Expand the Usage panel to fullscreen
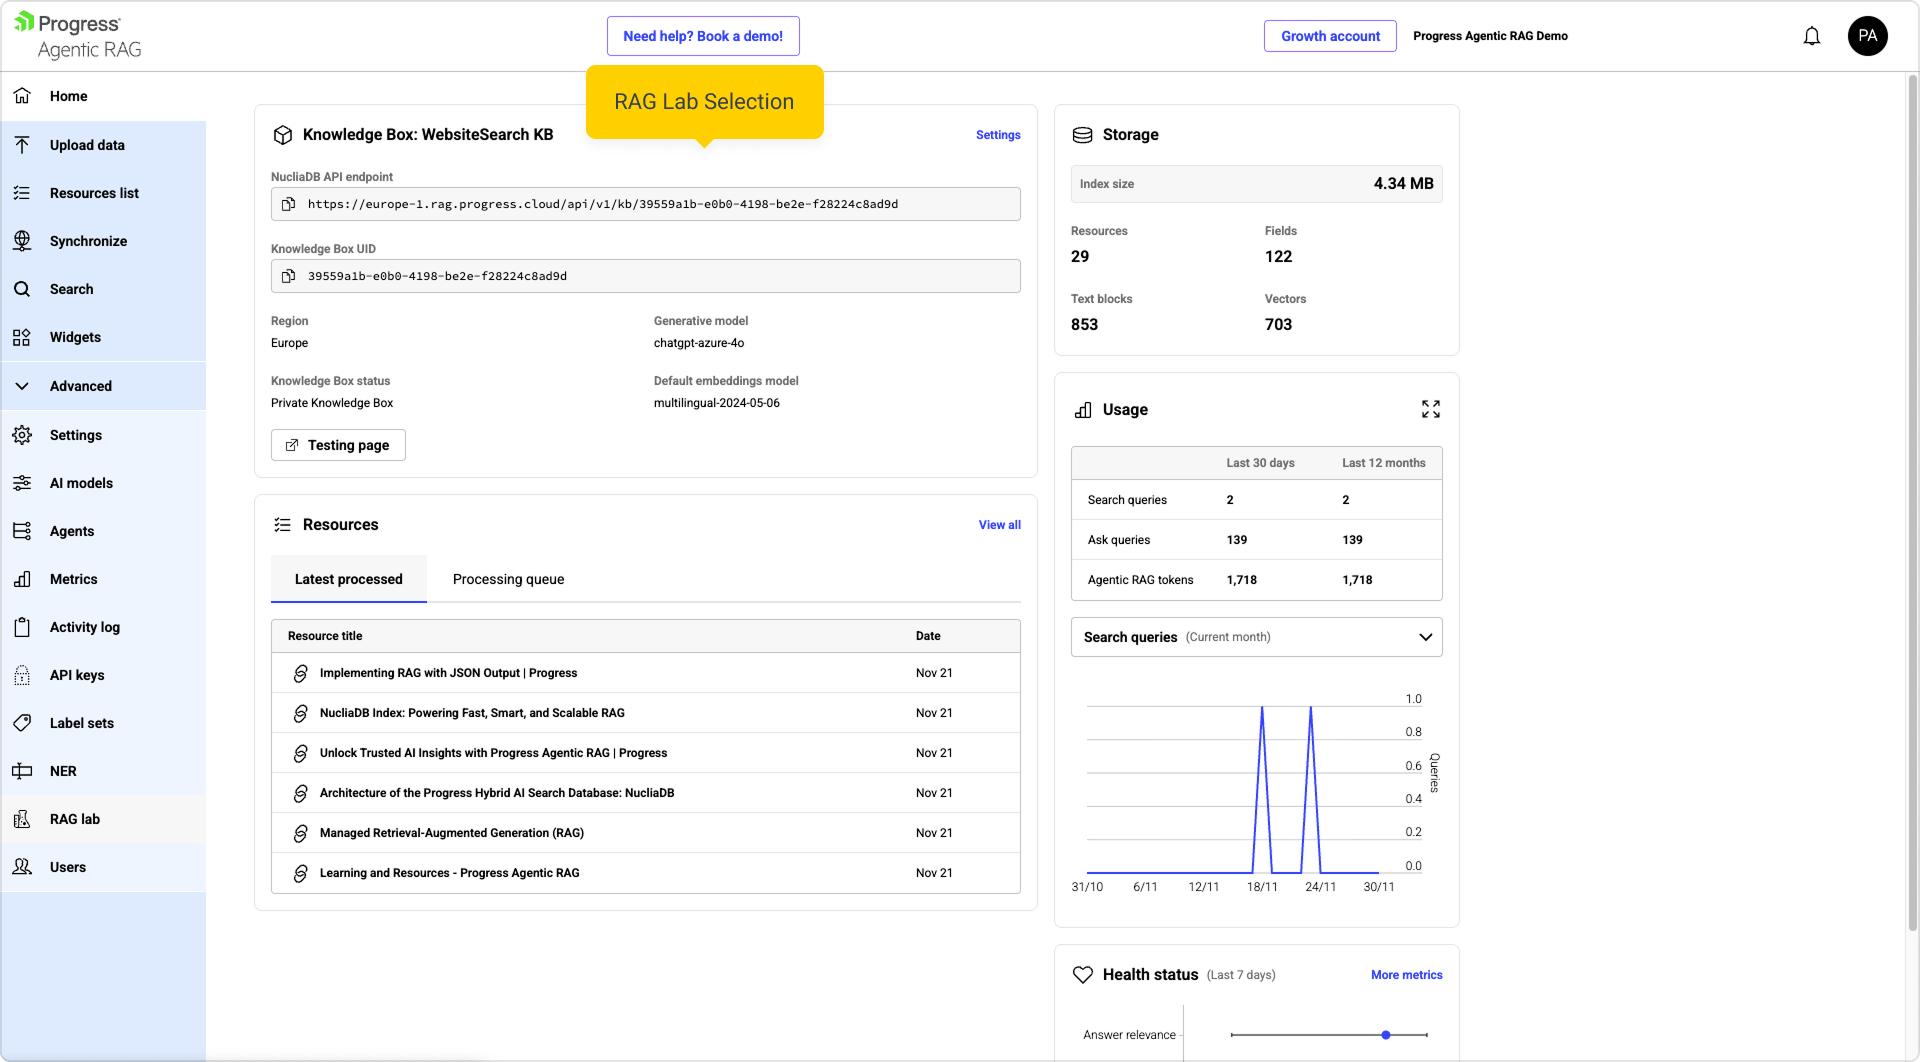Screen dimensions: 1920x1062 point(1430,409)
